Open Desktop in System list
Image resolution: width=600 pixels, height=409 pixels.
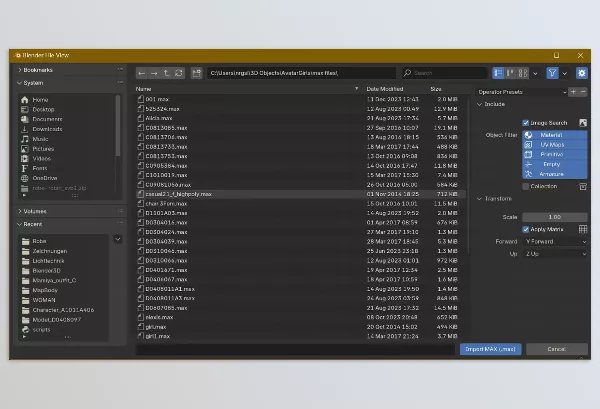pos(67,109)
